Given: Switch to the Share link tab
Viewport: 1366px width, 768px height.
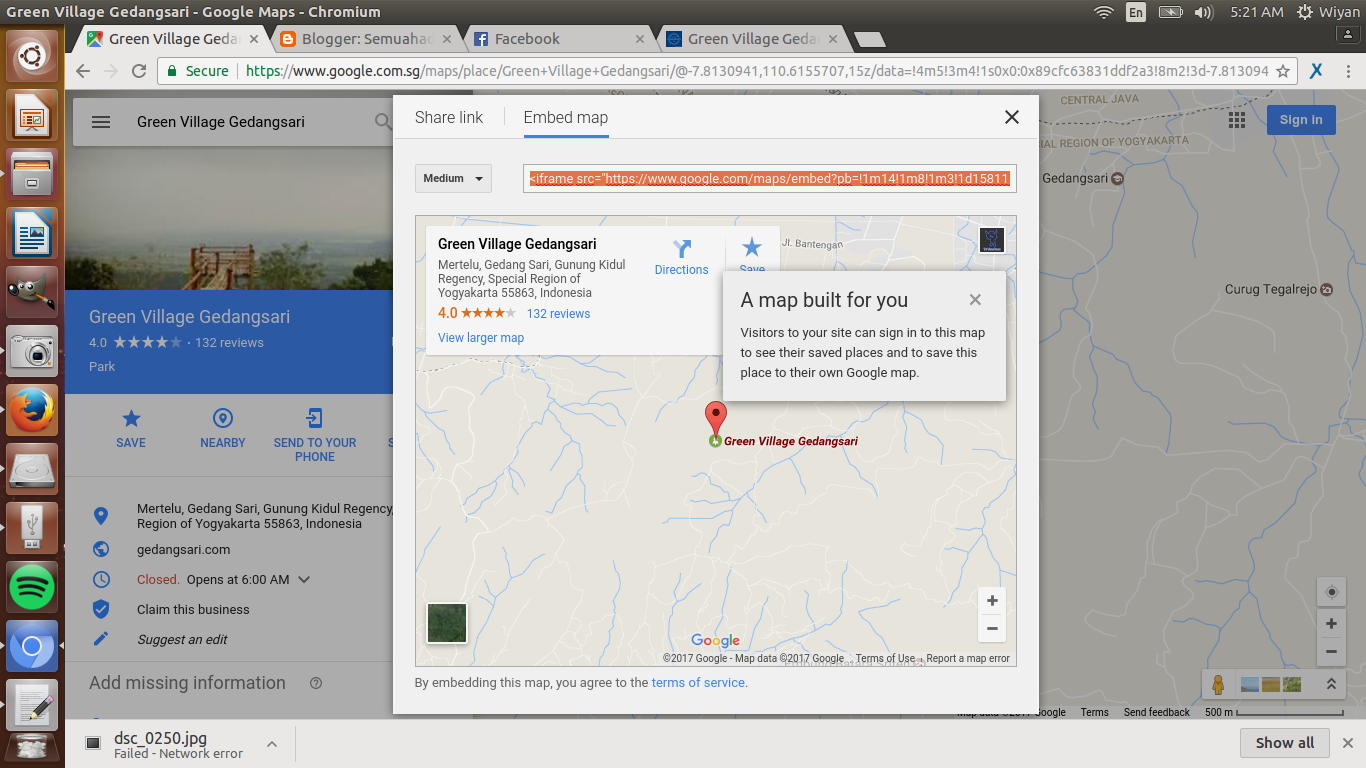Looking at the screenshot, I should 449,117.
